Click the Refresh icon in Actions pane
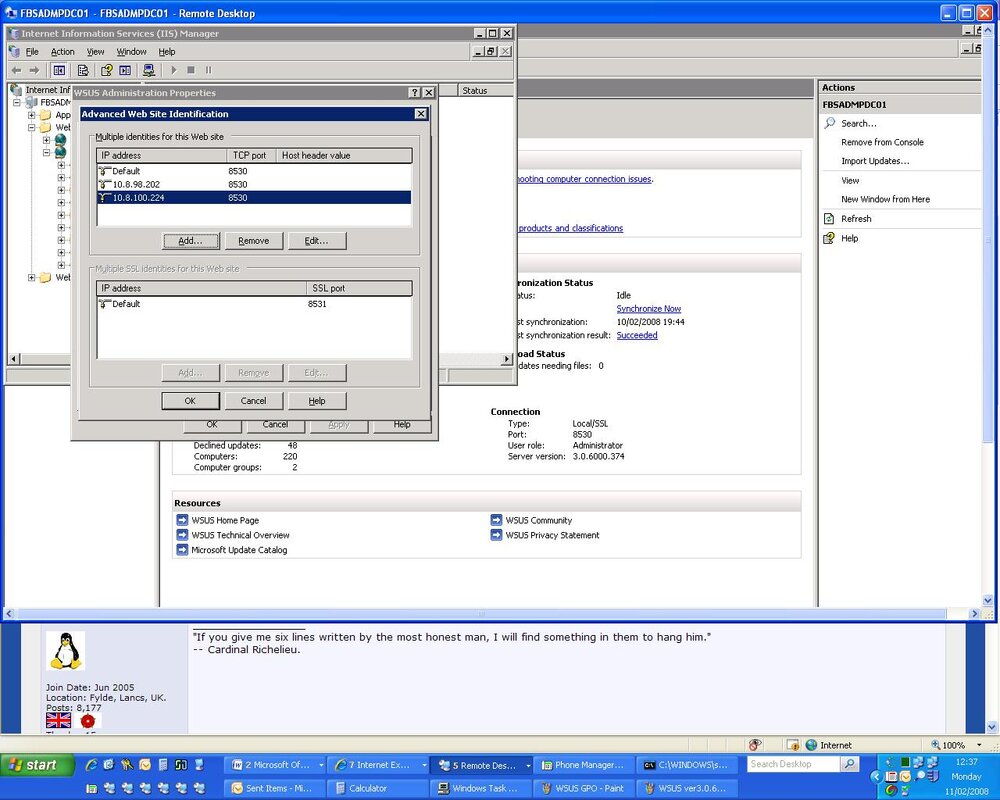The image size is (1000, 800). (x=829, y=219)
